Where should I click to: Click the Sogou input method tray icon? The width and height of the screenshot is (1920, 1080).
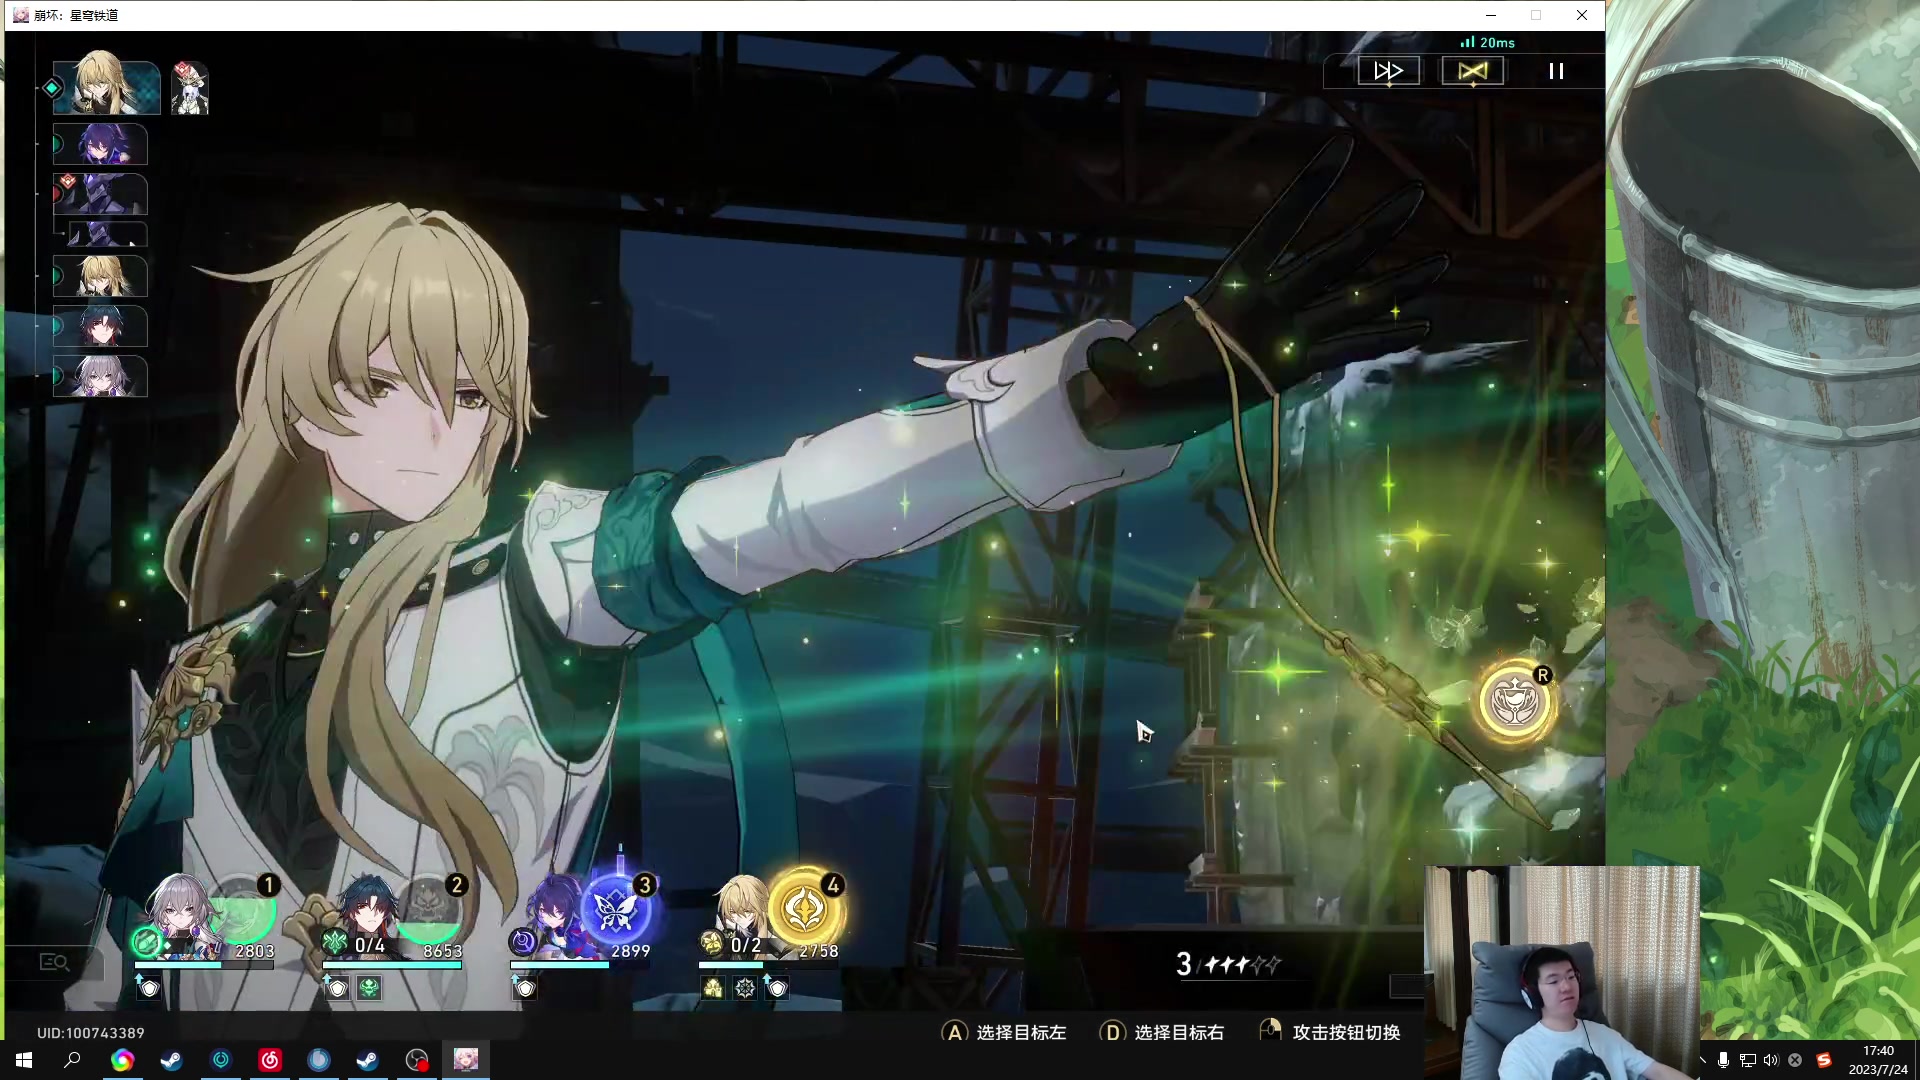click(x=1824, y=1060)
